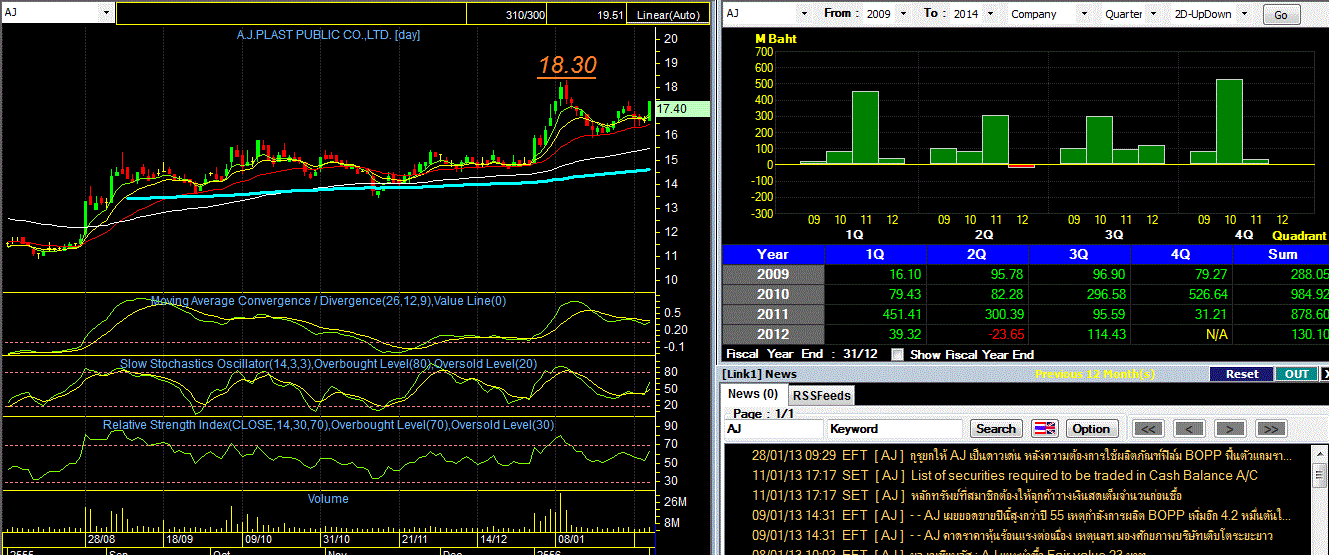1329x555 pixels.
Task: Click the 296.58 value in 3Q 2010
Action: point(1105,294)
